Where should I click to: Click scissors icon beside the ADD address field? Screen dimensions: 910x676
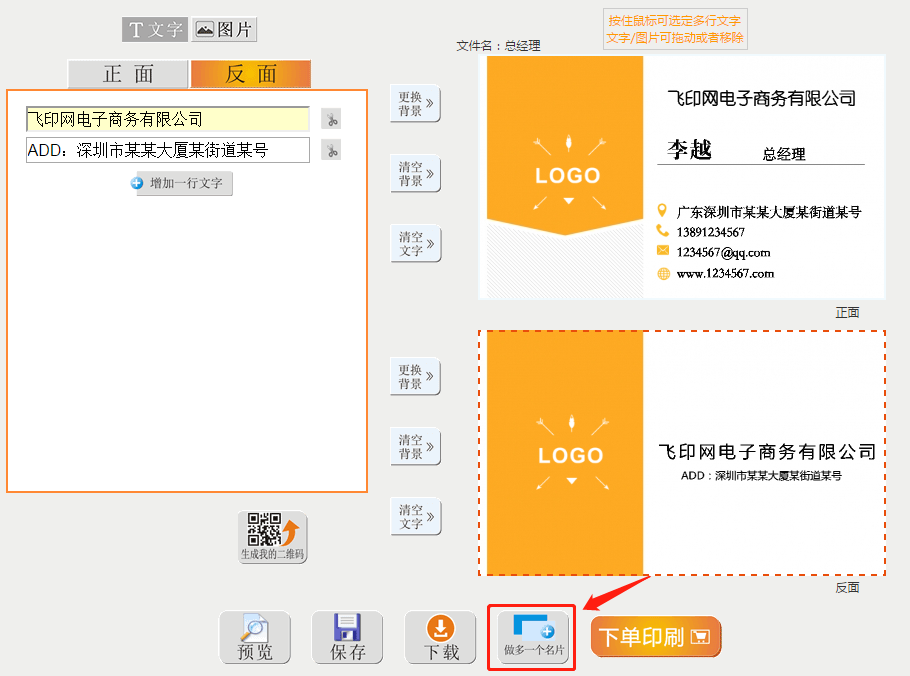click(331, 150)
